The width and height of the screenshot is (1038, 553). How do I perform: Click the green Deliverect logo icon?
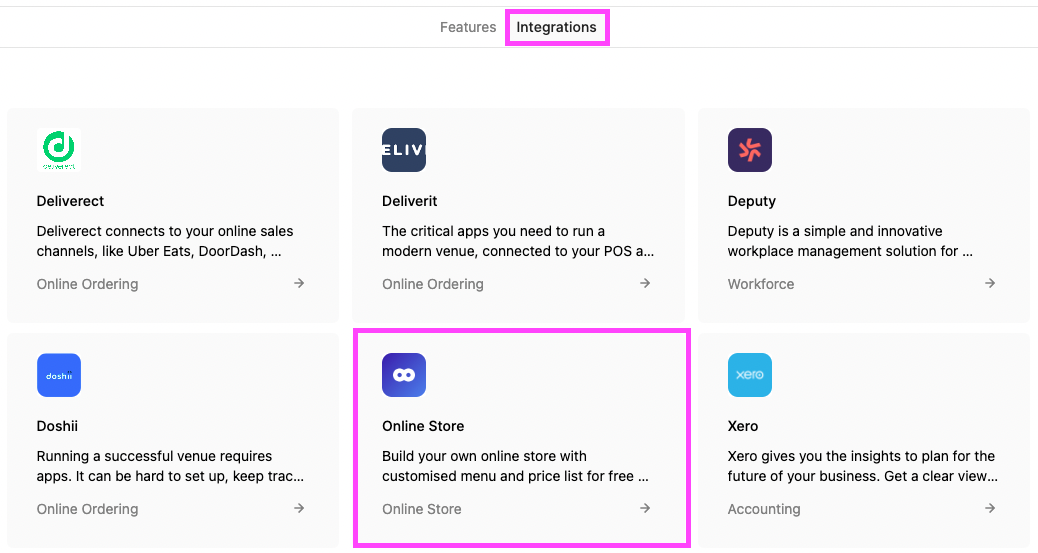click(59, 150)
